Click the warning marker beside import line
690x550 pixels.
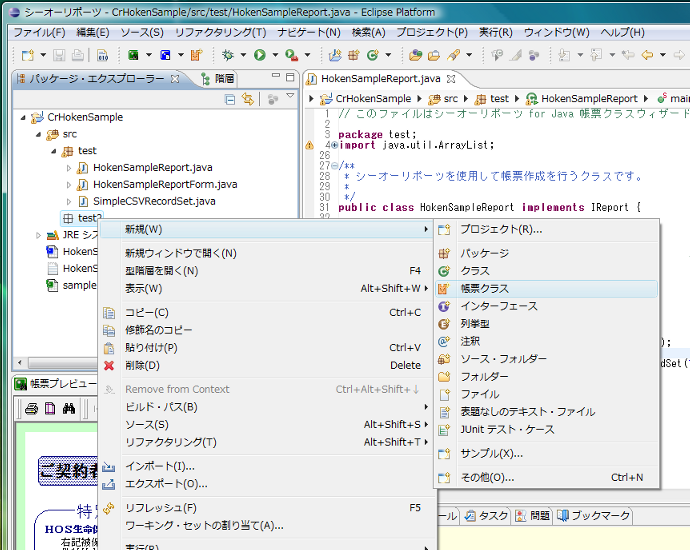[x=309, y=145]
